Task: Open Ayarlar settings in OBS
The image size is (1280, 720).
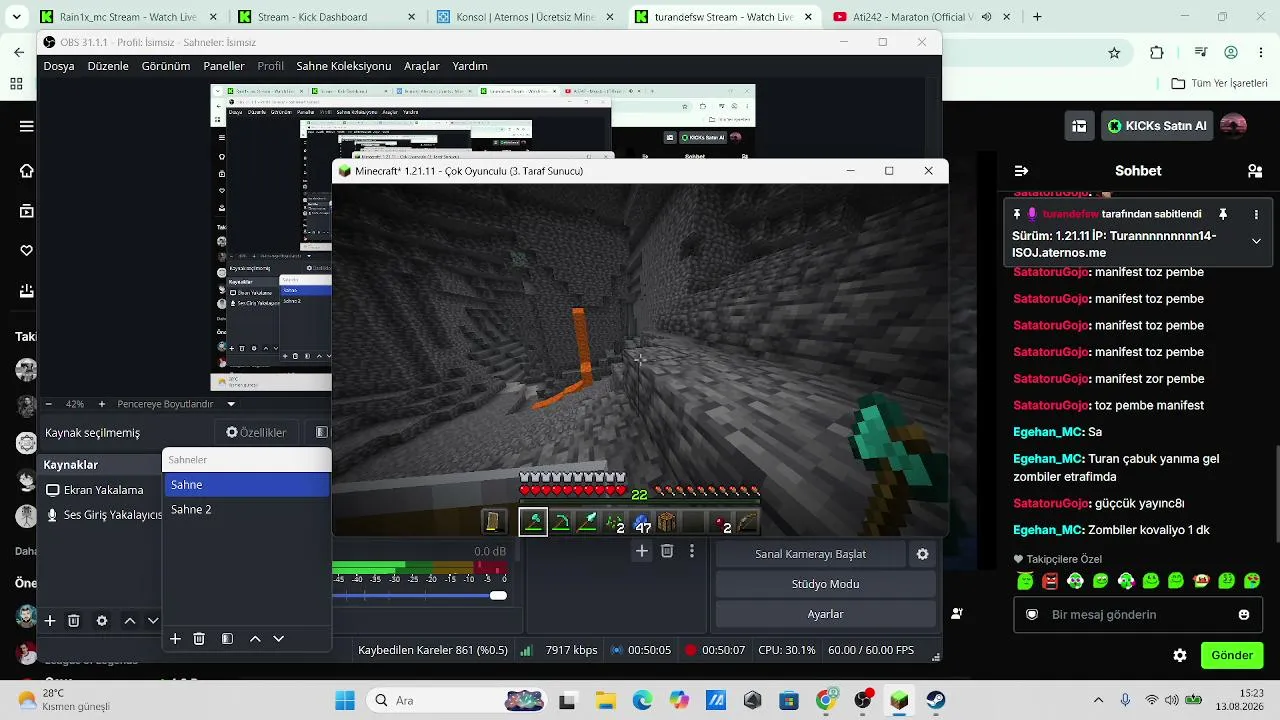Action: (826, 614)
